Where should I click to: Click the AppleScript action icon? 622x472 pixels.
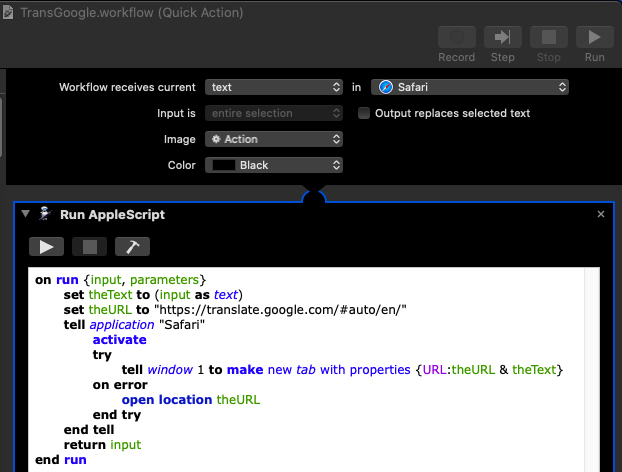pyautogui.click(x=45, y=214)
